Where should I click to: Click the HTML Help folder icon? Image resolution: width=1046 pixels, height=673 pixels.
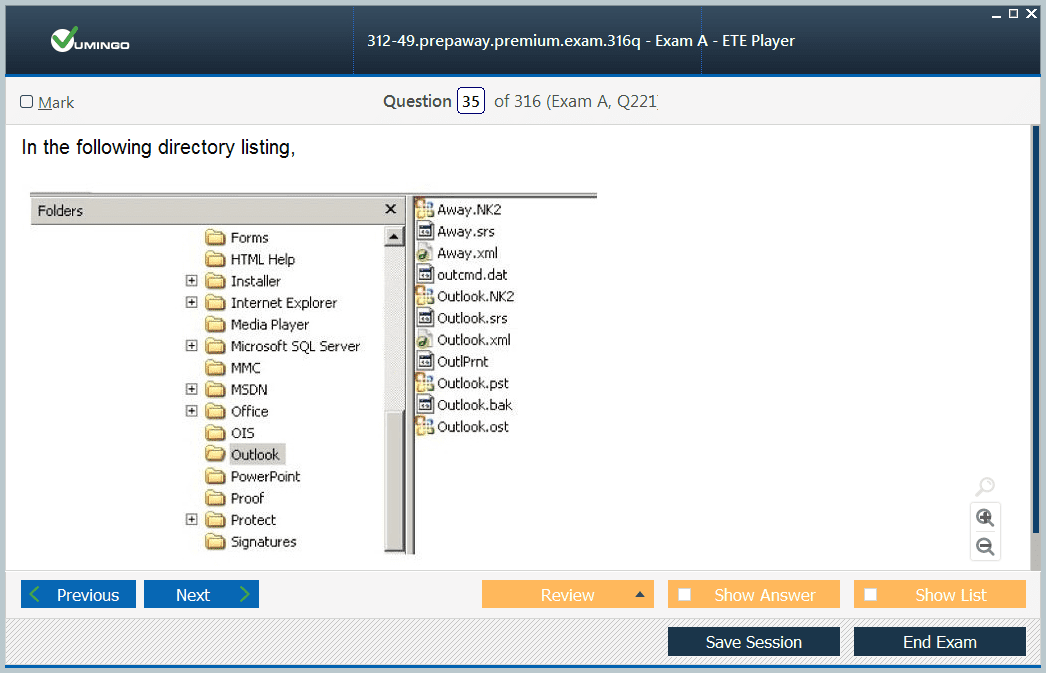click(x=215, y=259)
